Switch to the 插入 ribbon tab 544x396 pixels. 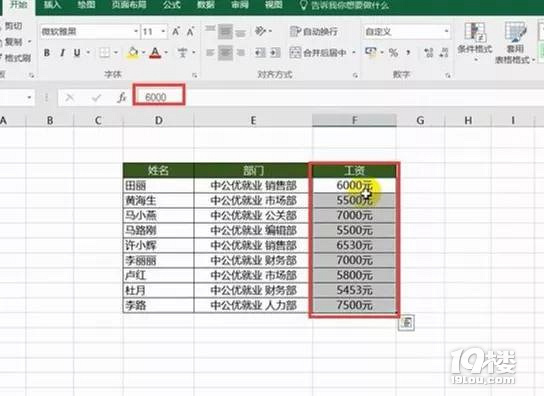pos(52,5)
